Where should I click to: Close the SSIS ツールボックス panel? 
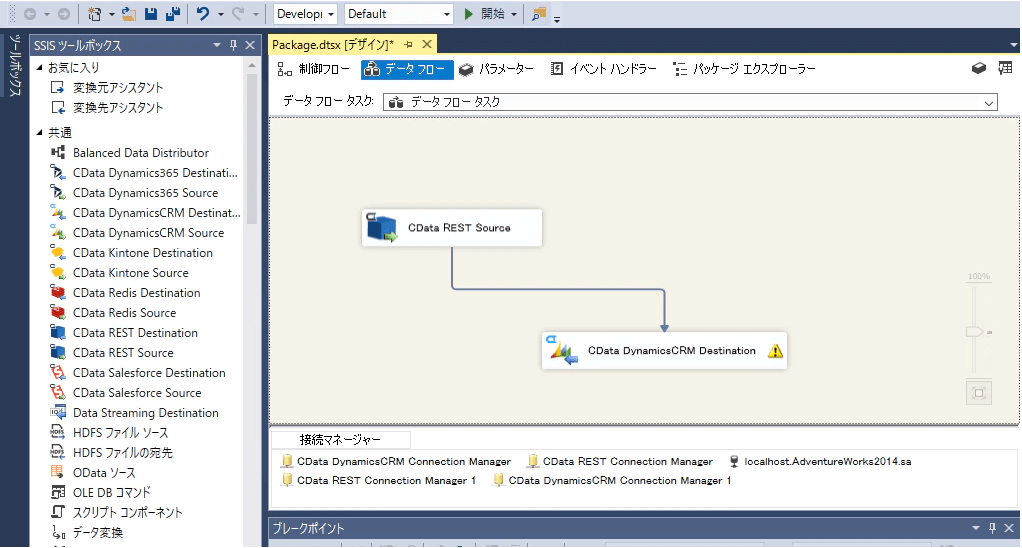[250, 45]
